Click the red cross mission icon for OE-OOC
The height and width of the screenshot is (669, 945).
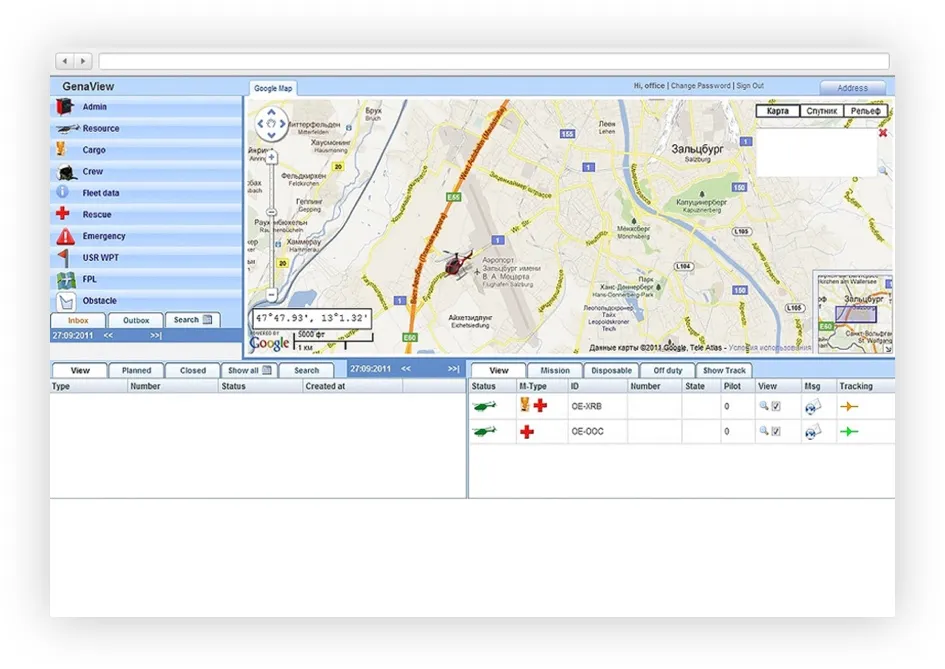(527, 432)
